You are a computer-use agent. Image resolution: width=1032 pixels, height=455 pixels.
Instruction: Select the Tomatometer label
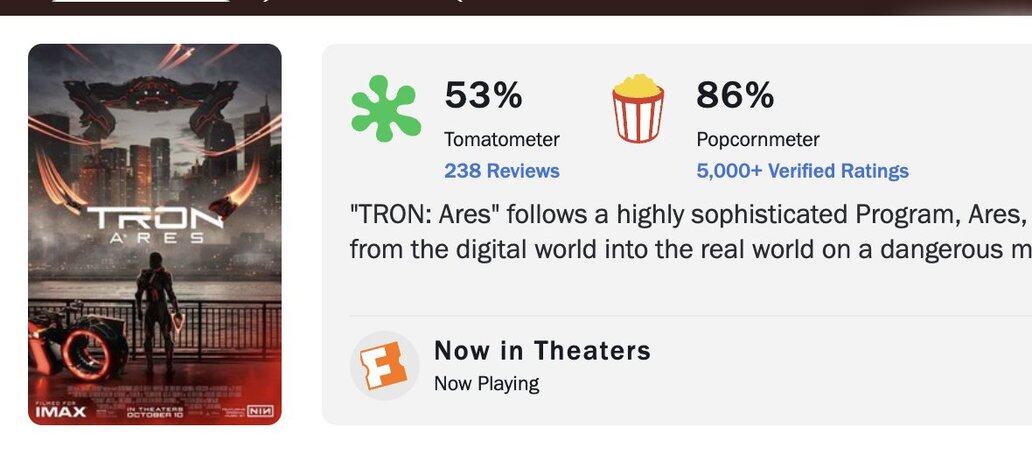(502, 140)
